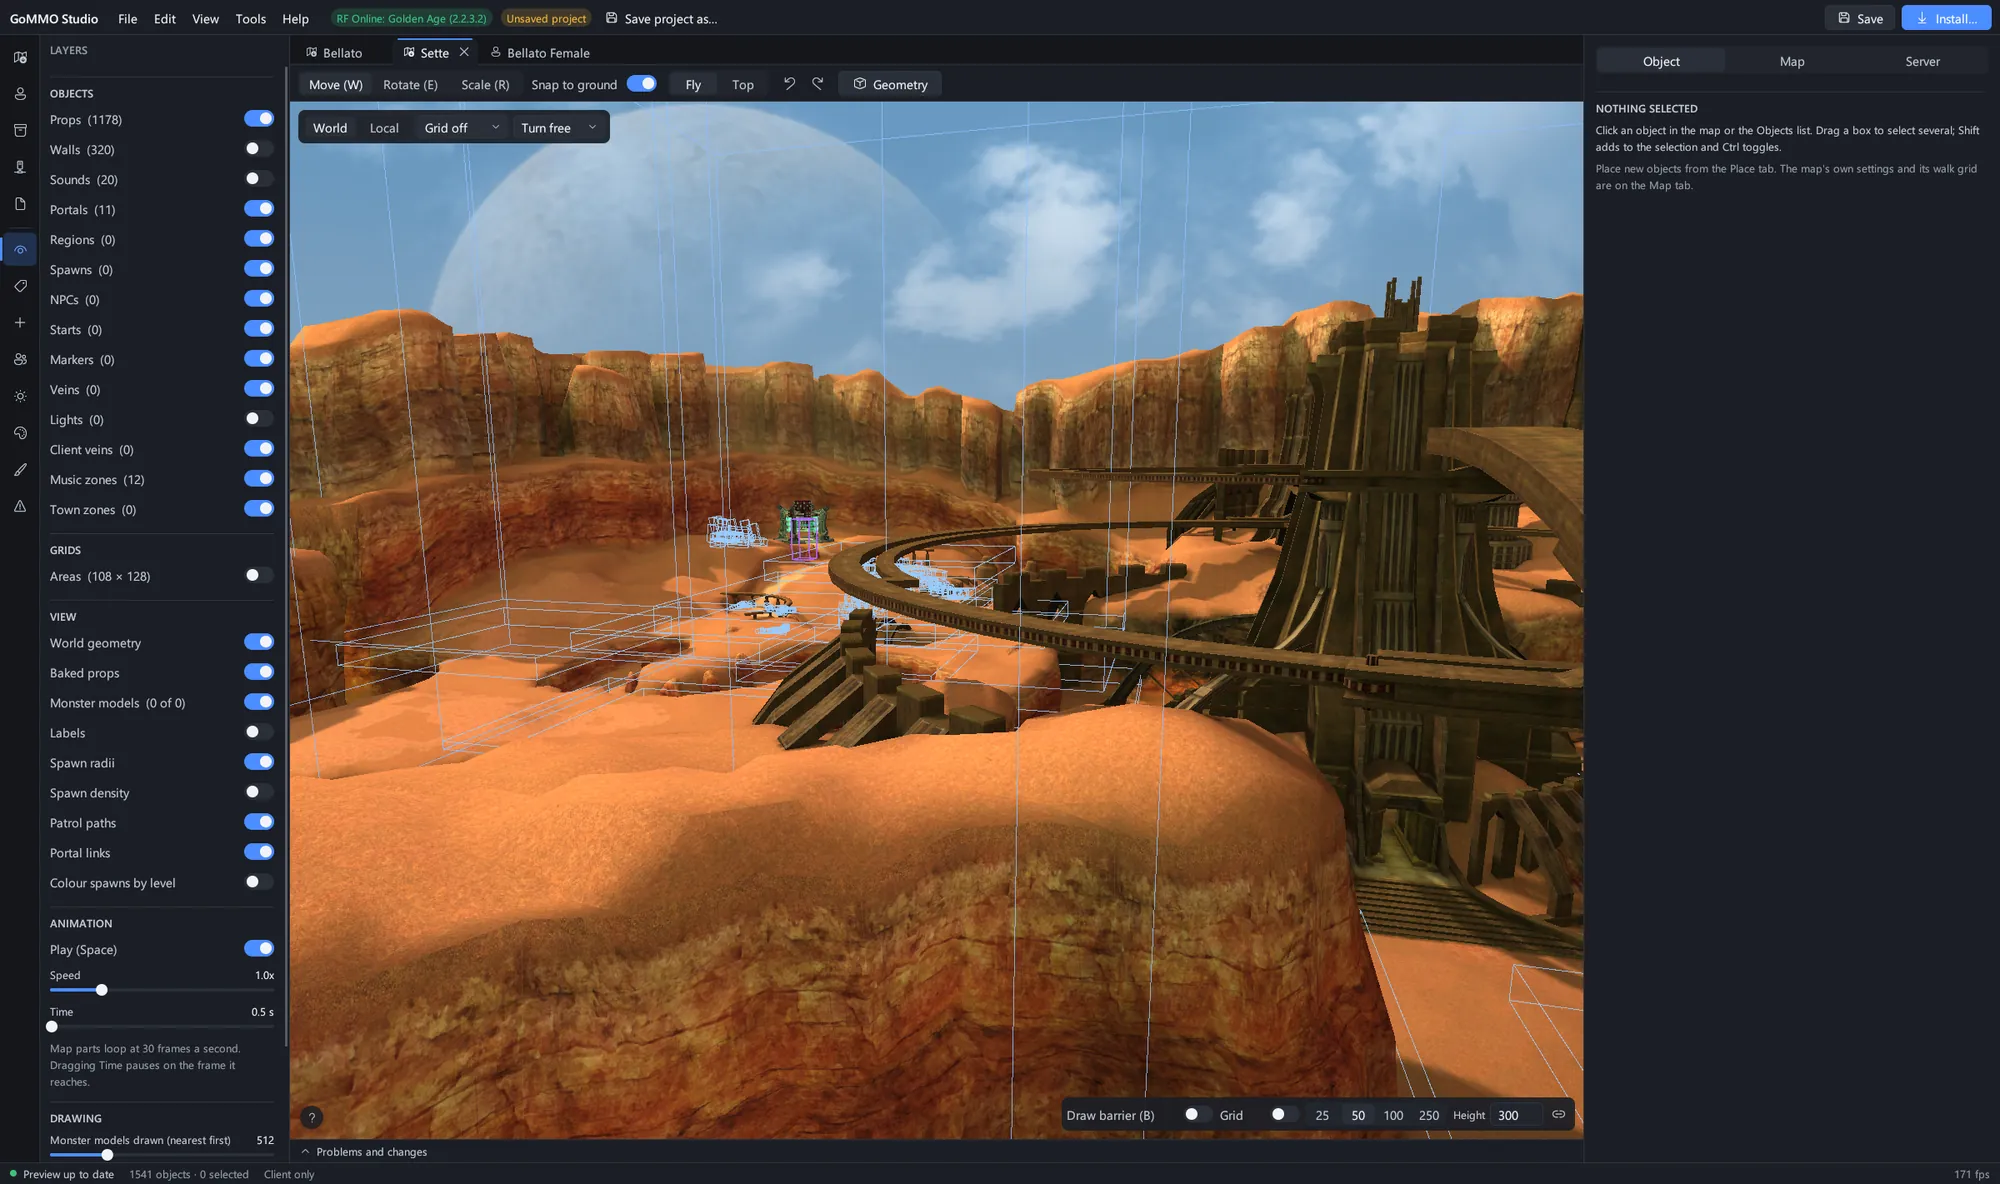Expand the Problems and changes panel

coord(364,1152)
